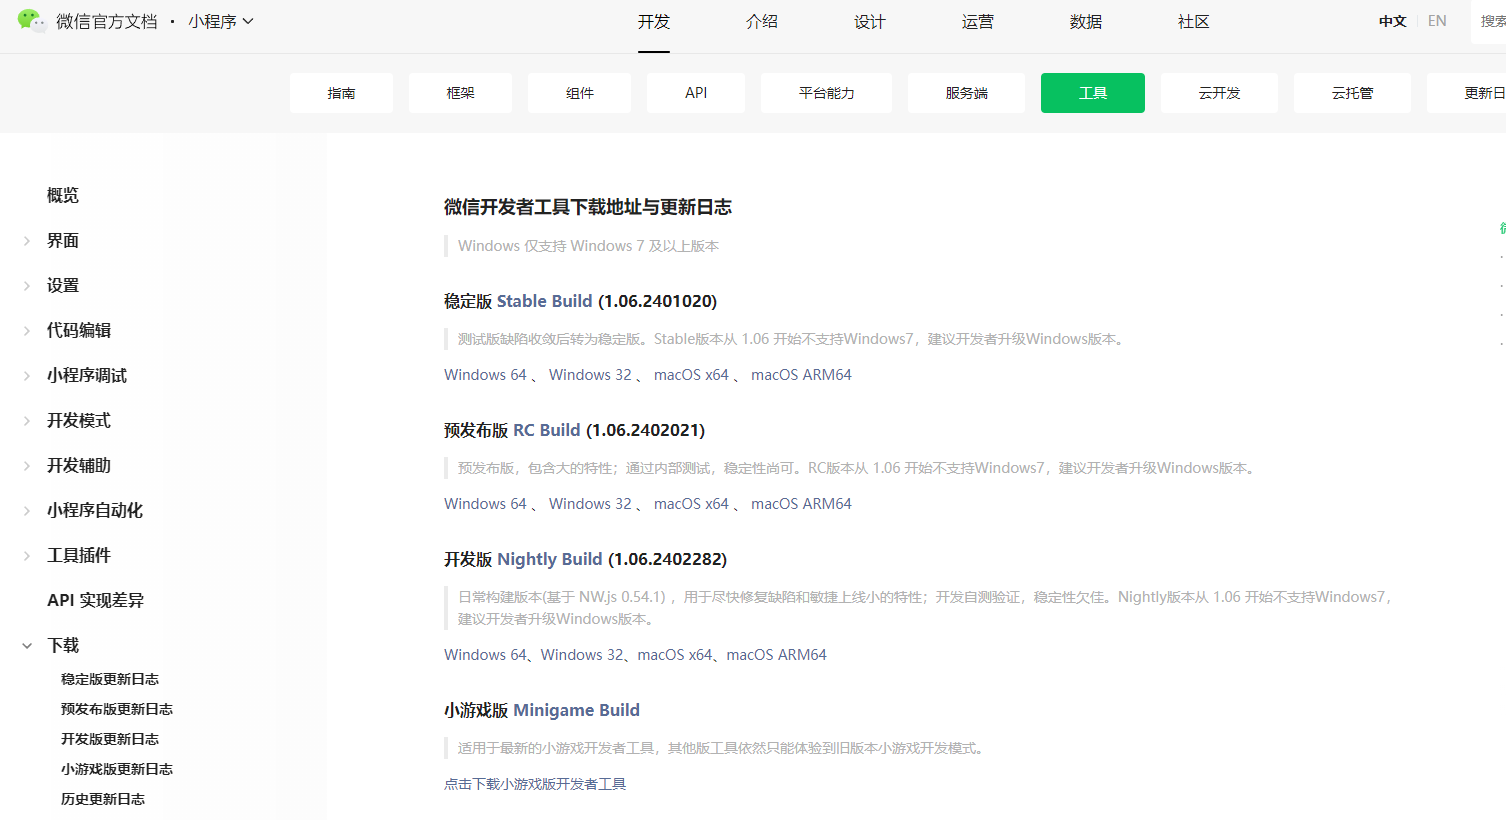Image resolution: width=1506 pixels, height=820 pixels.
Task: Switch to the 开发 top tab
Action: (654, 22)
